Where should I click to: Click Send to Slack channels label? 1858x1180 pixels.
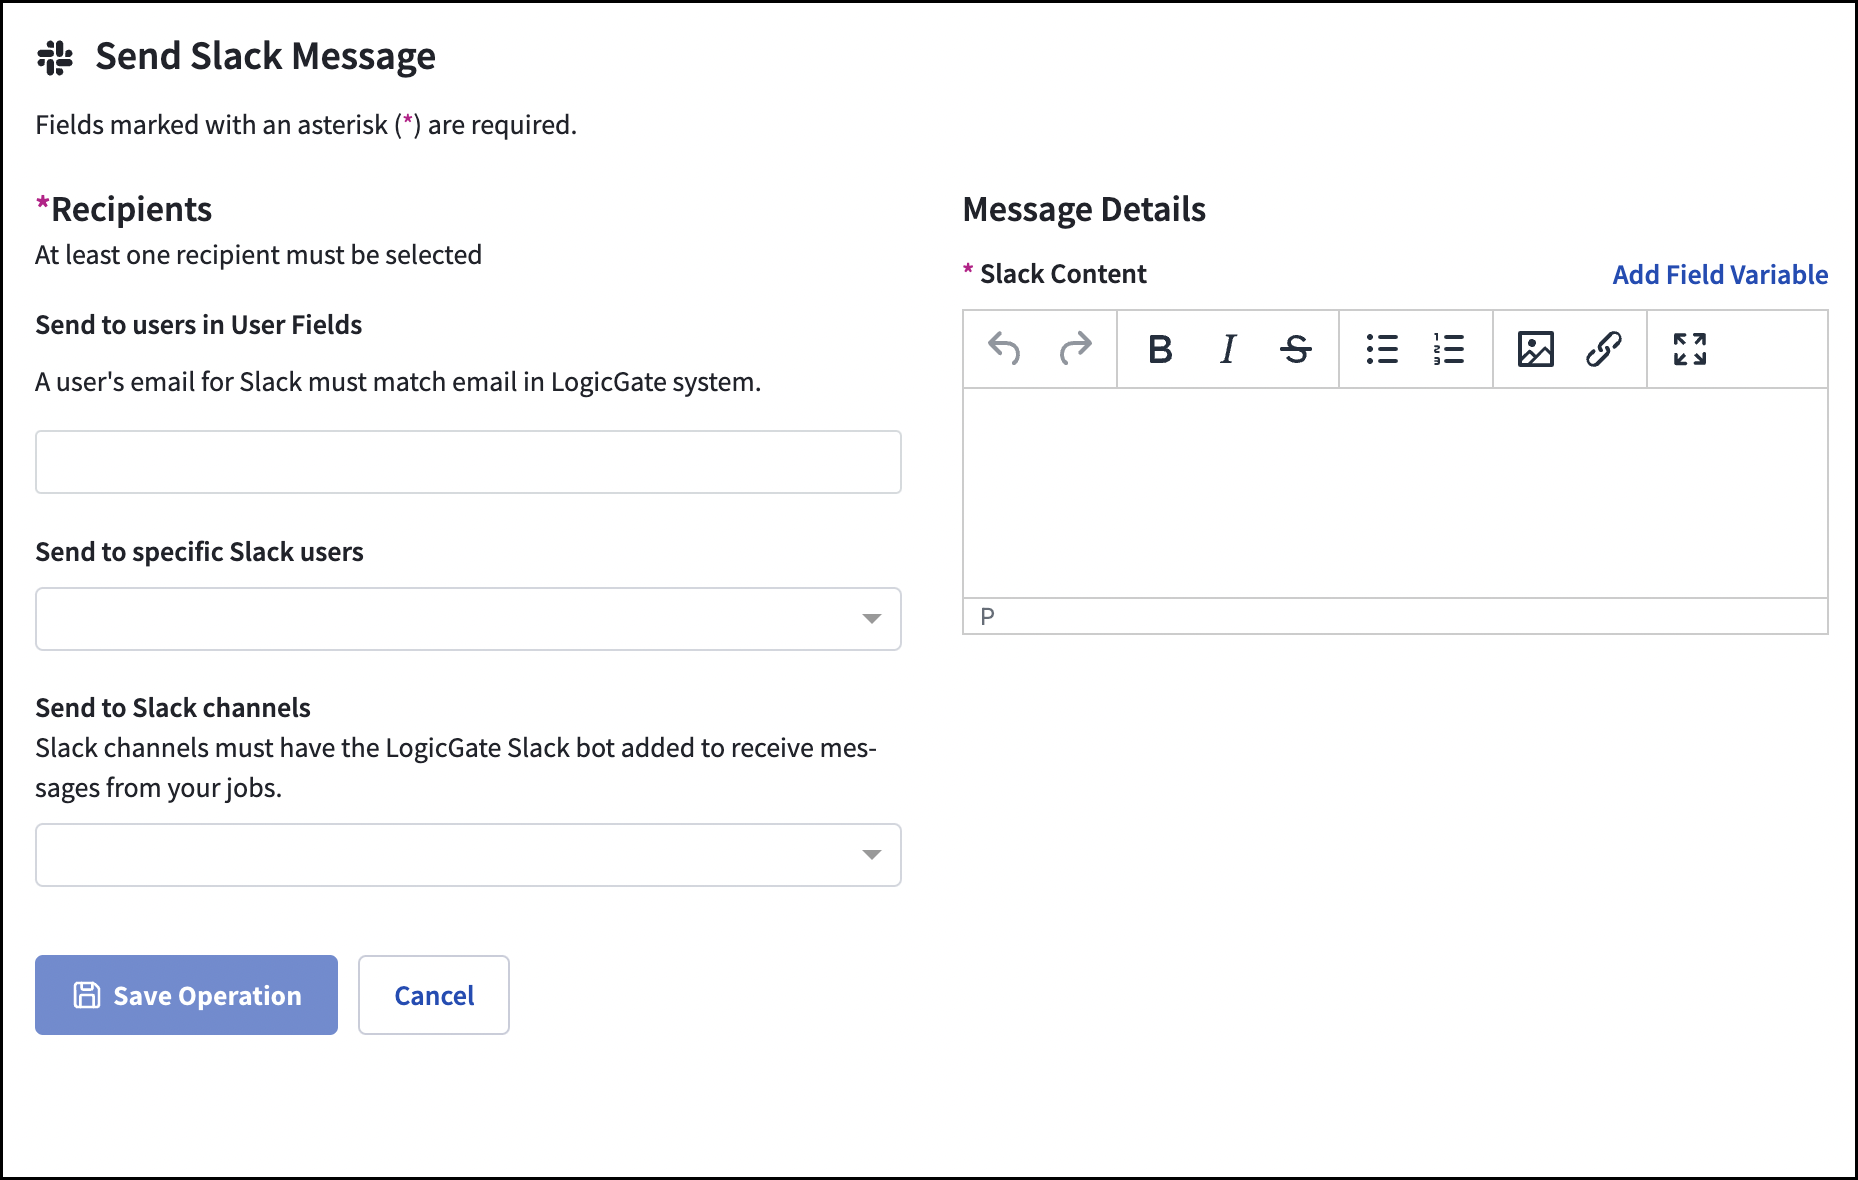point(173,708)
